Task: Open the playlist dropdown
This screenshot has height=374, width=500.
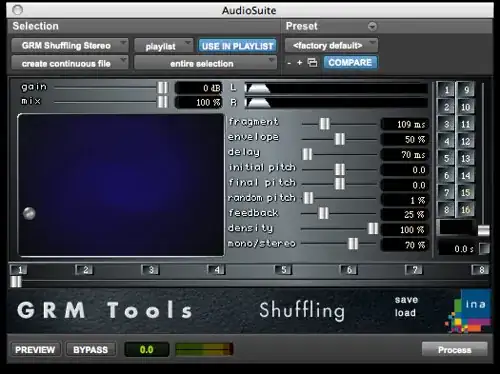Action: point(163,46)
